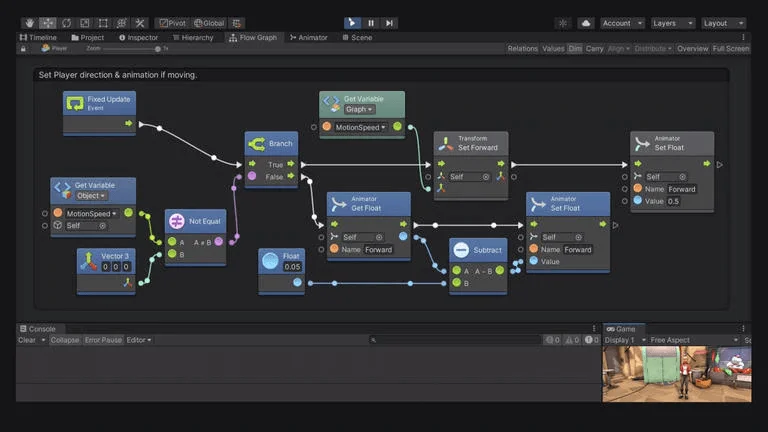Viewport: 768px width, 432px height.
Task: Click the Branch node icon
Action: [257, 144]
